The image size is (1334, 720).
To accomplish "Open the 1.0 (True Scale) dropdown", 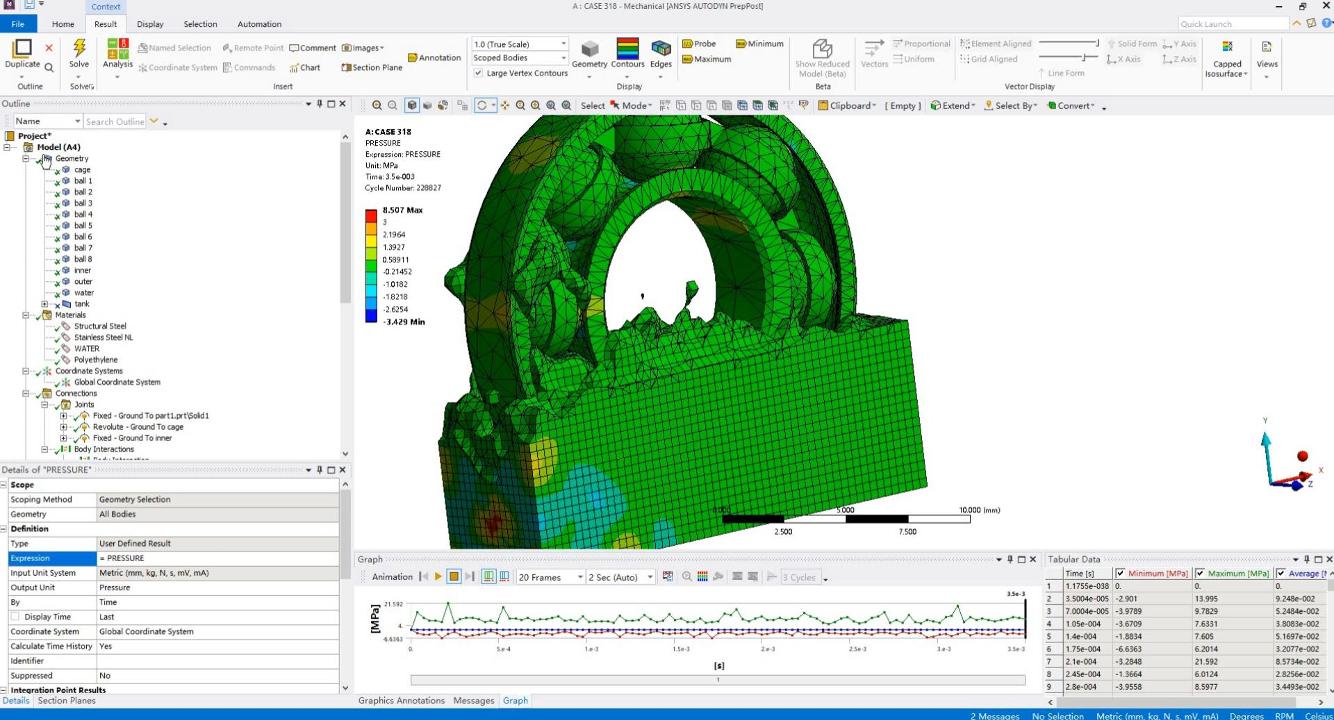I will click(520, 44).
